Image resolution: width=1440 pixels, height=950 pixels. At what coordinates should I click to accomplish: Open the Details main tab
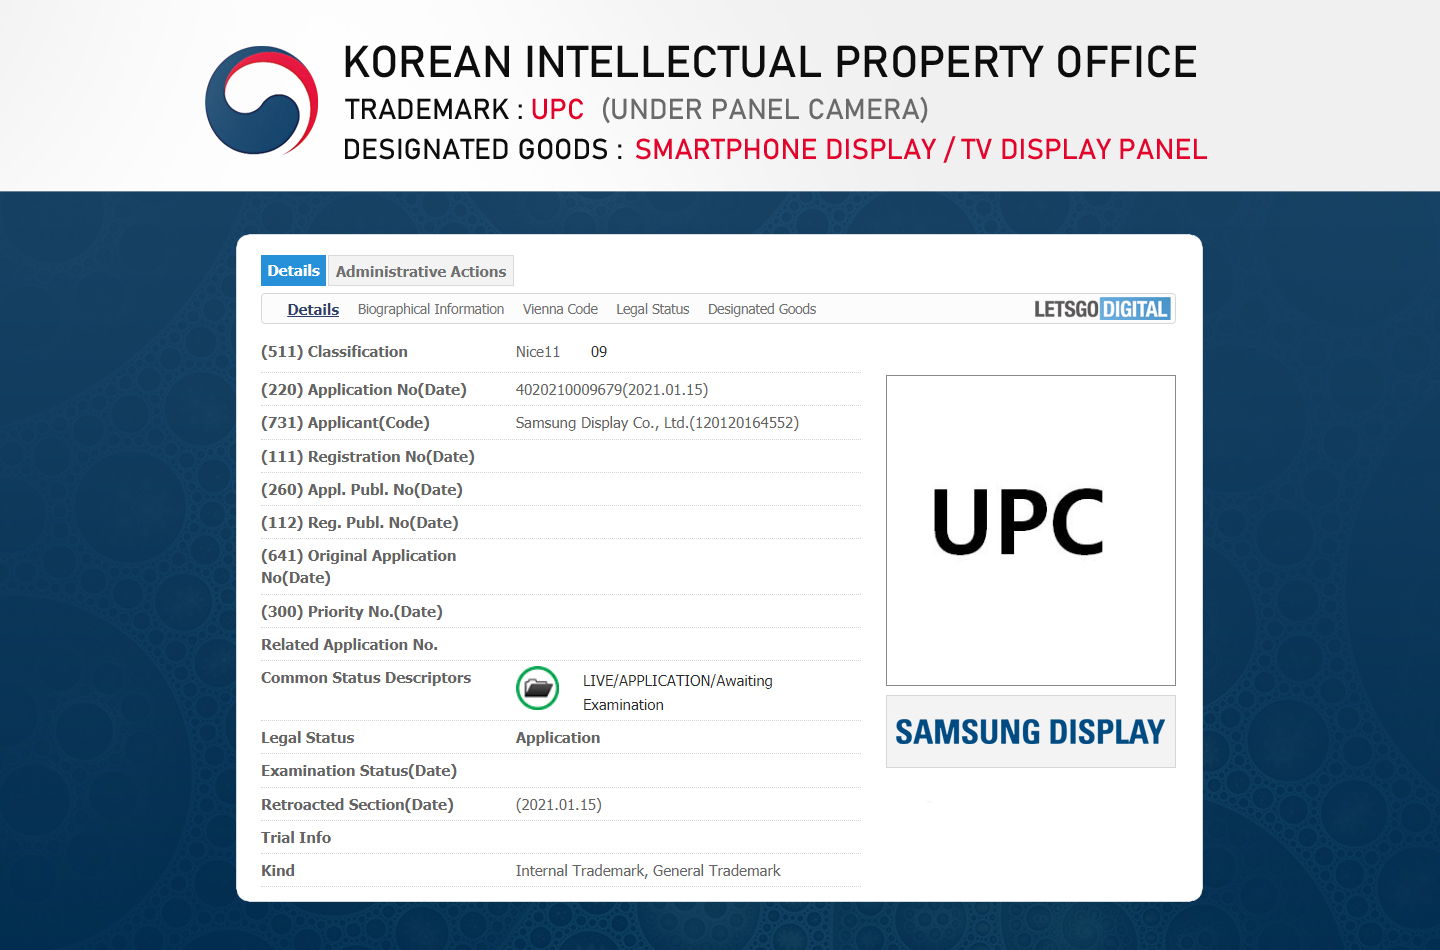point(293,271)
